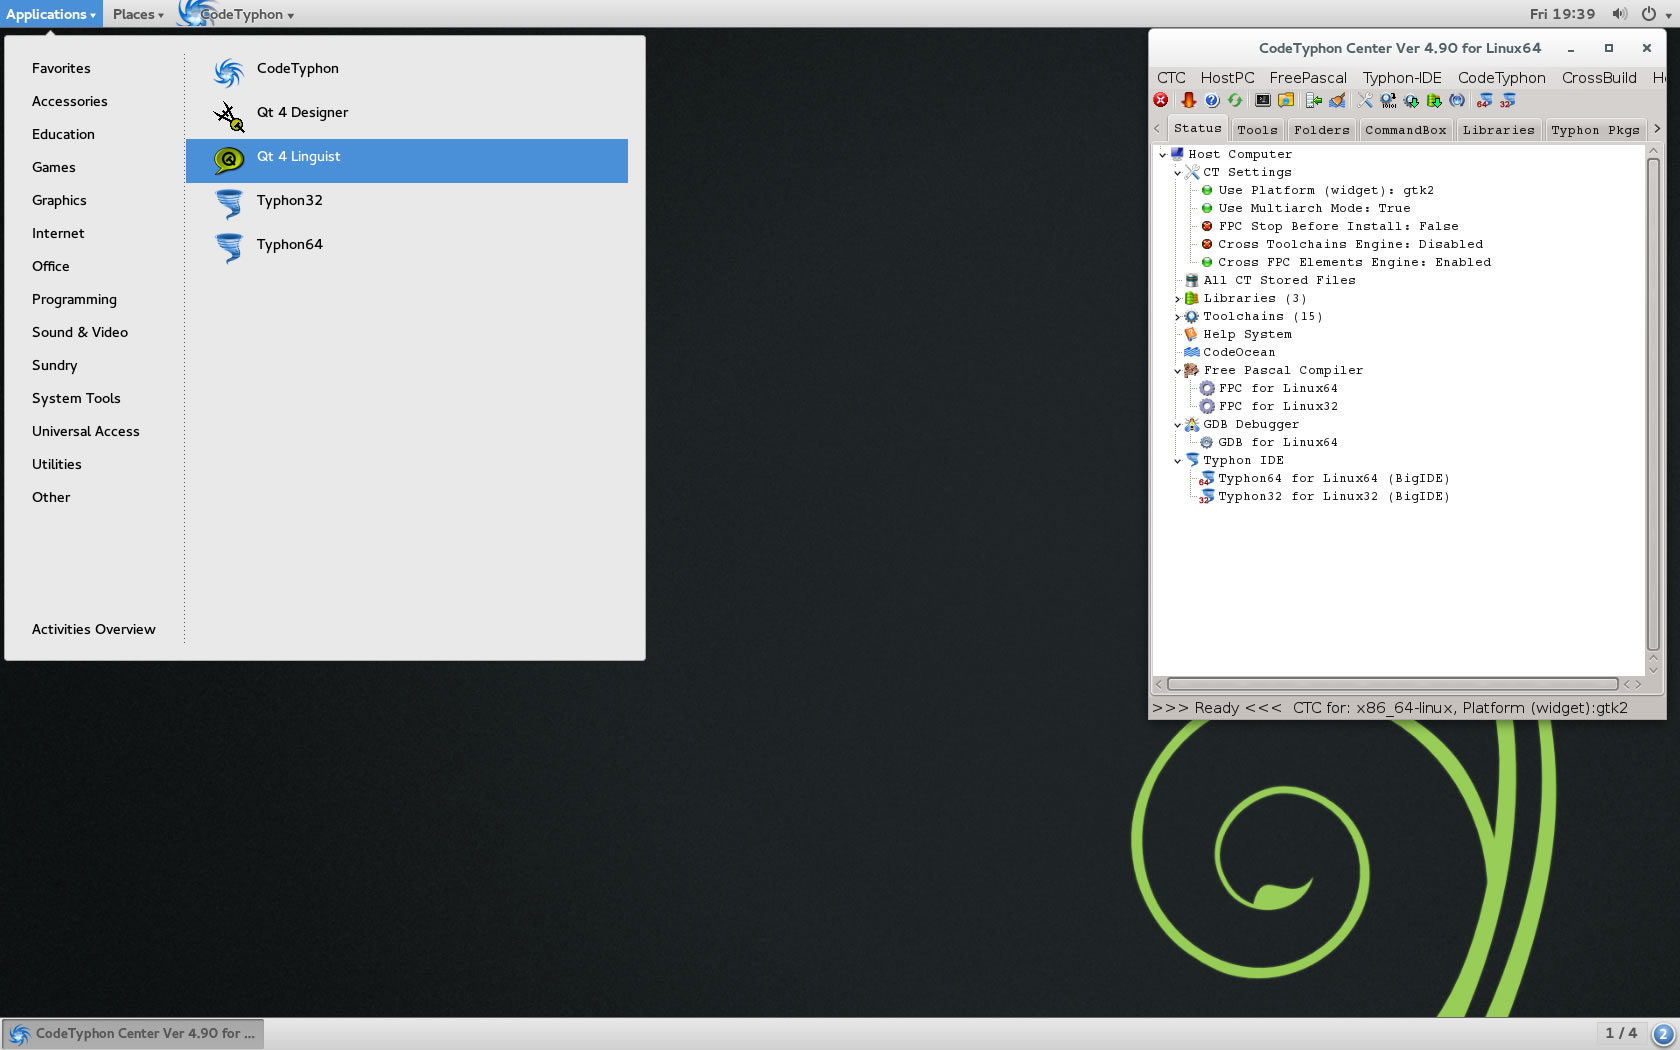Image resolution: width=1680 pixels, height=1050 pixels.
Task: Click the volume speaker icon in top bar
Action: 1619,14
